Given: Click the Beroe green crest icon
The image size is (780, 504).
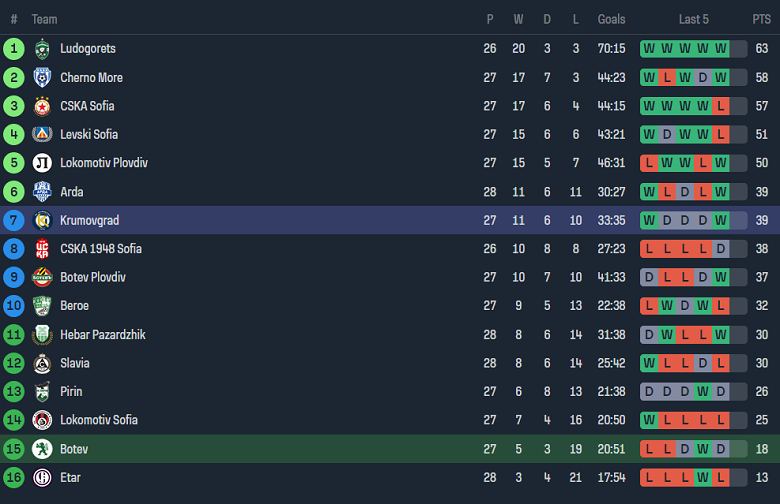Looking at the screenshot, I should coord(42,306).
